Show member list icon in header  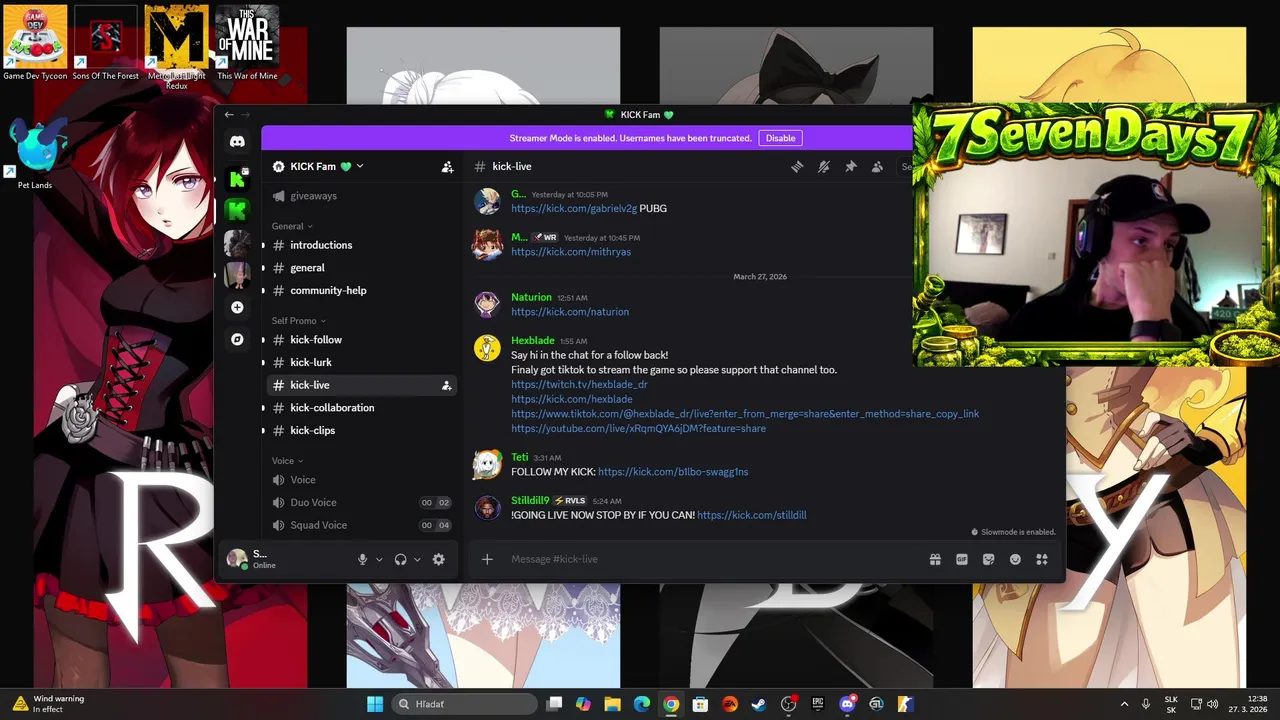point(877,167)
